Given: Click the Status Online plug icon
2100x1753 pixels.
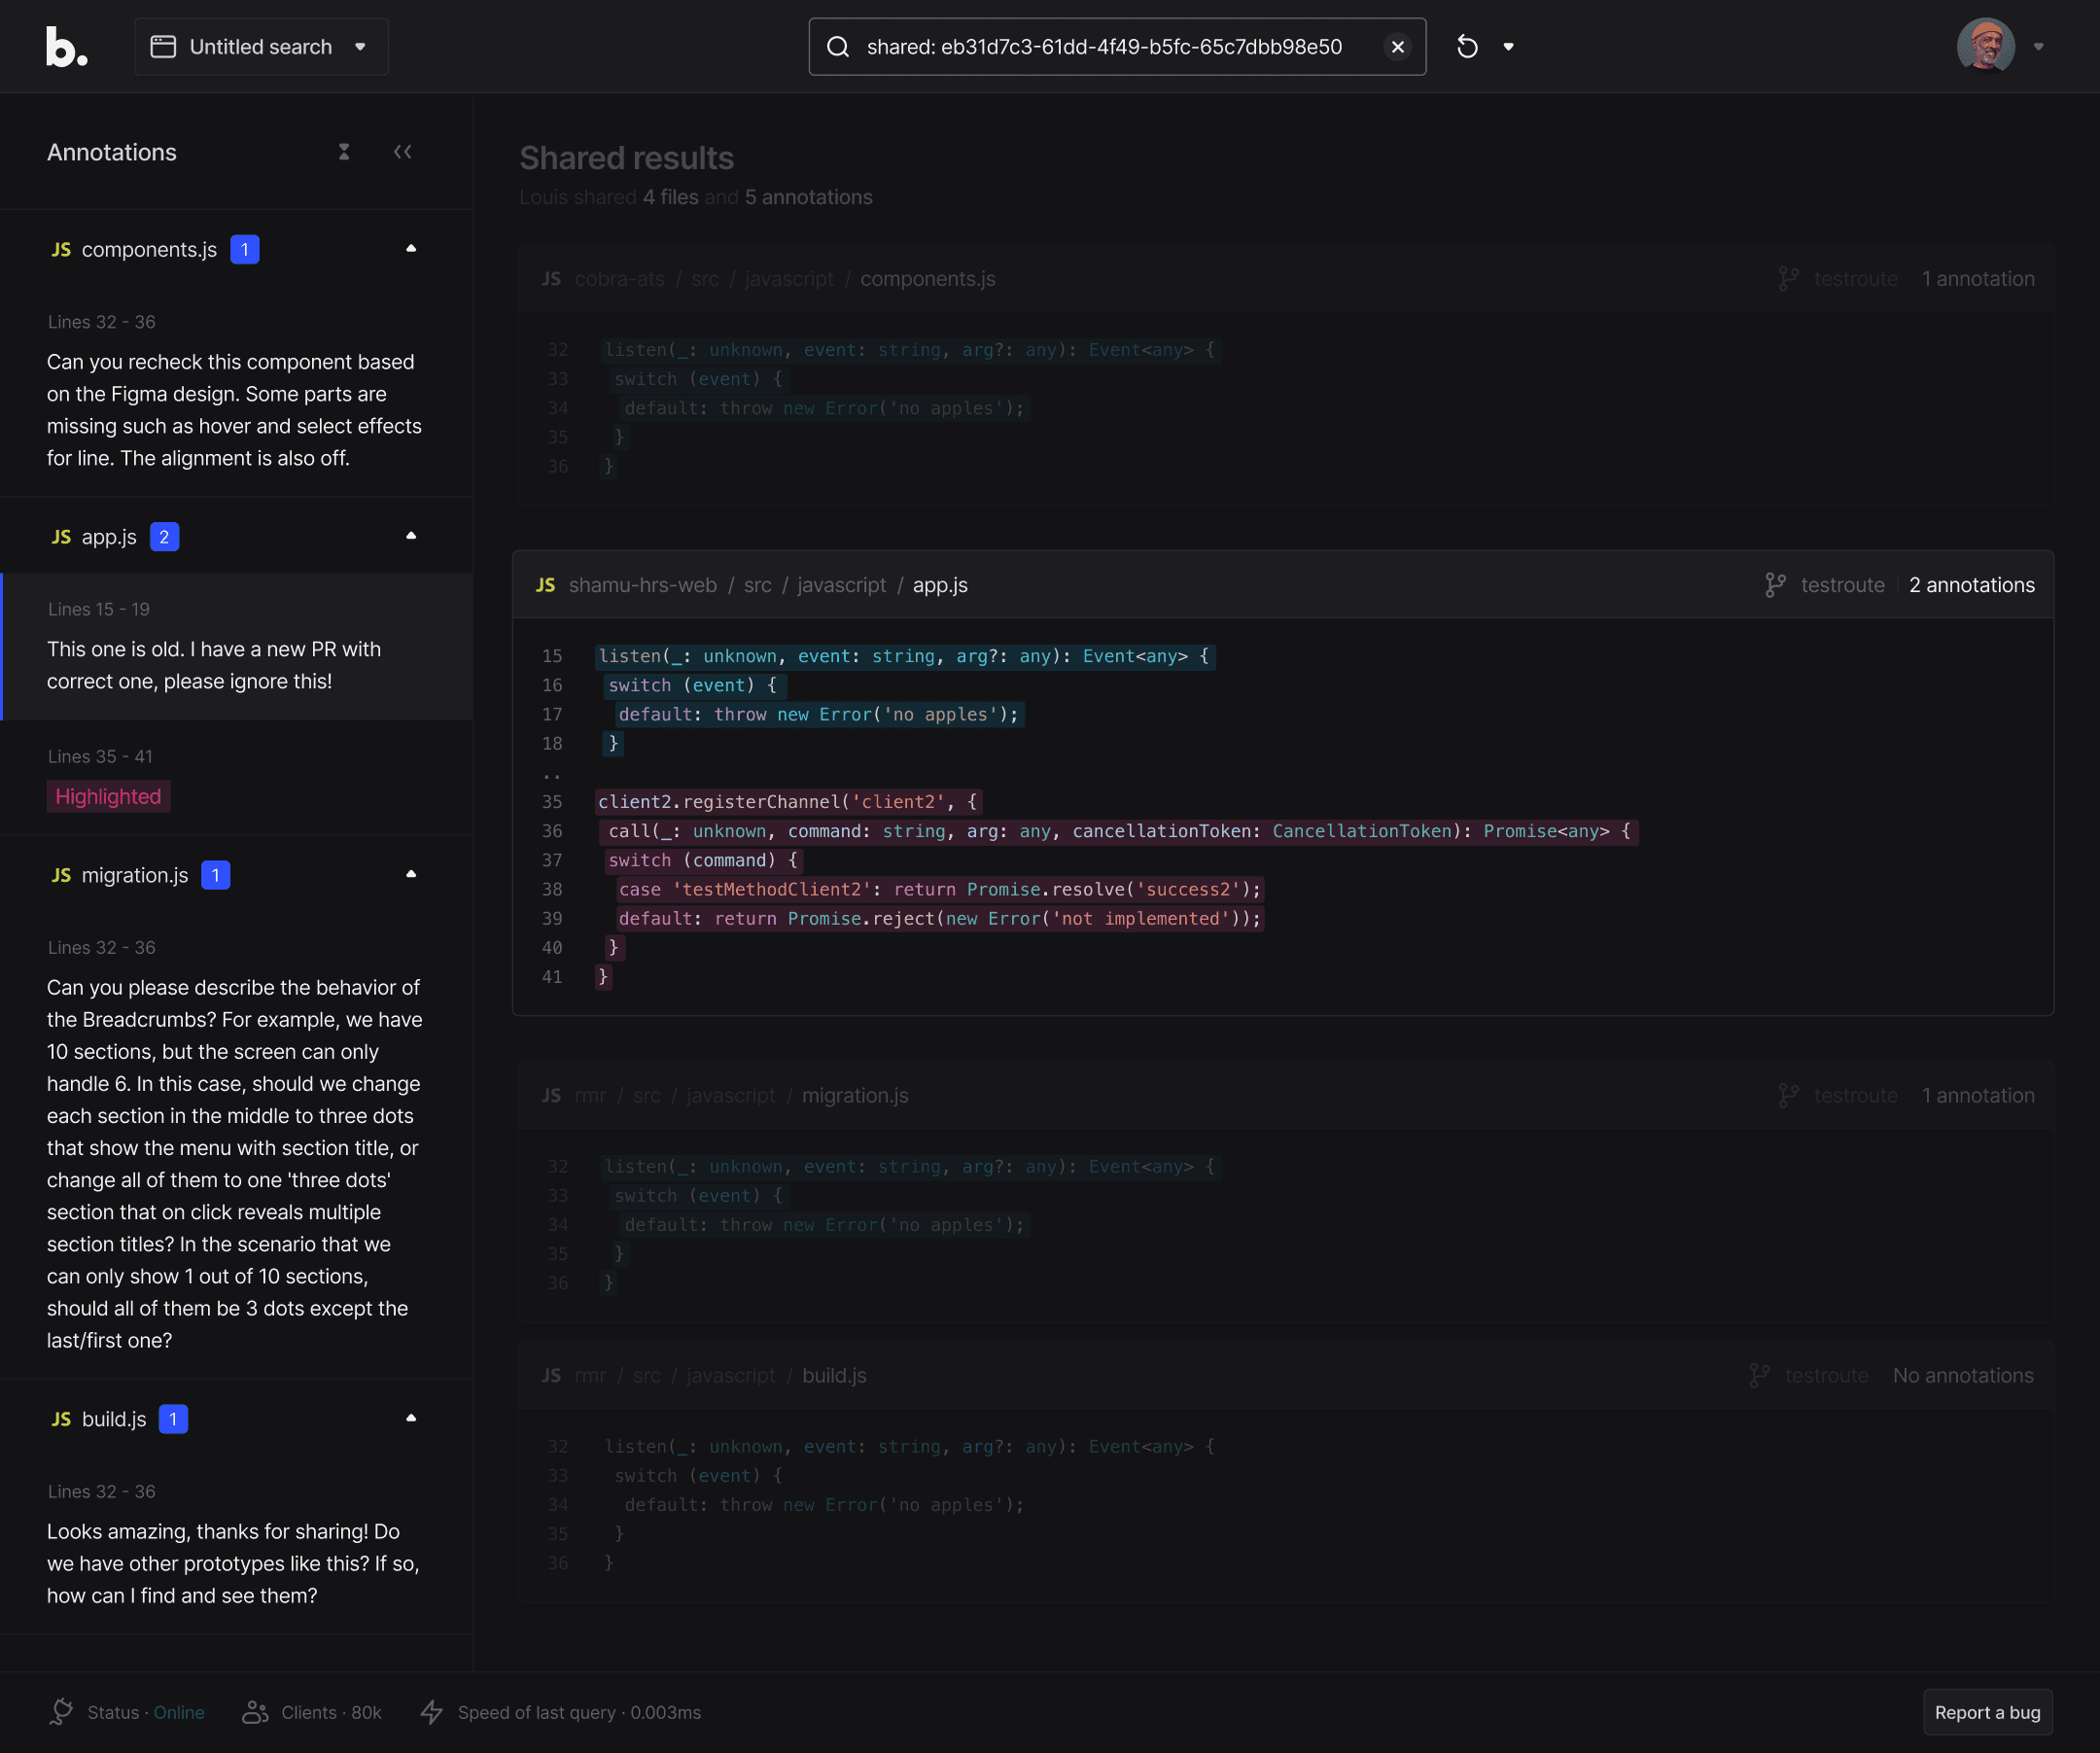Looking at the screenshot, I should (61, 1712).
